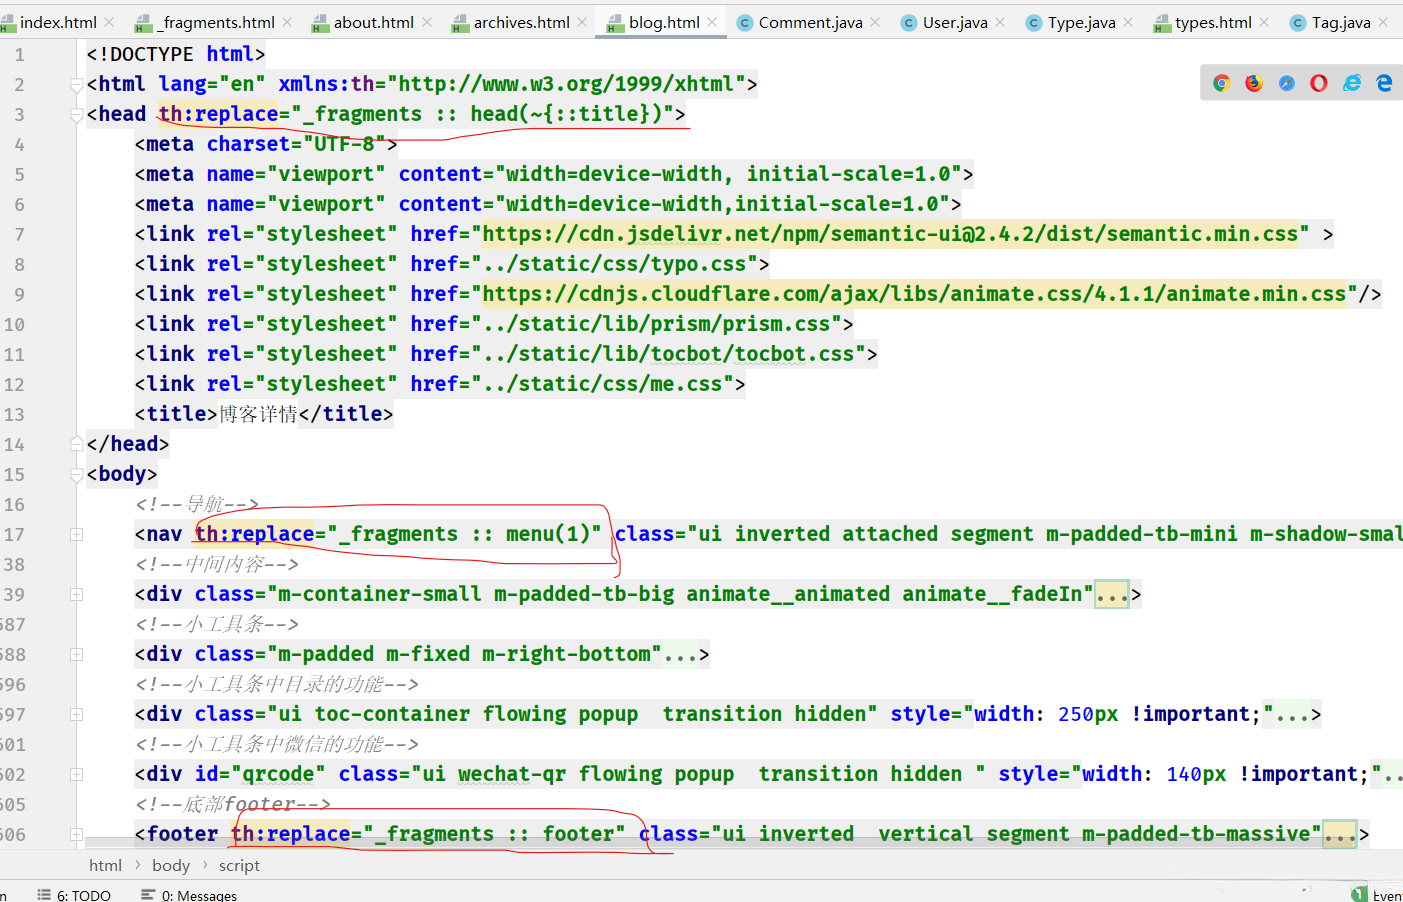Switch to the Tag.java tab
The height and width of the screenshot is (902, 1403).
pos(1341,22)
